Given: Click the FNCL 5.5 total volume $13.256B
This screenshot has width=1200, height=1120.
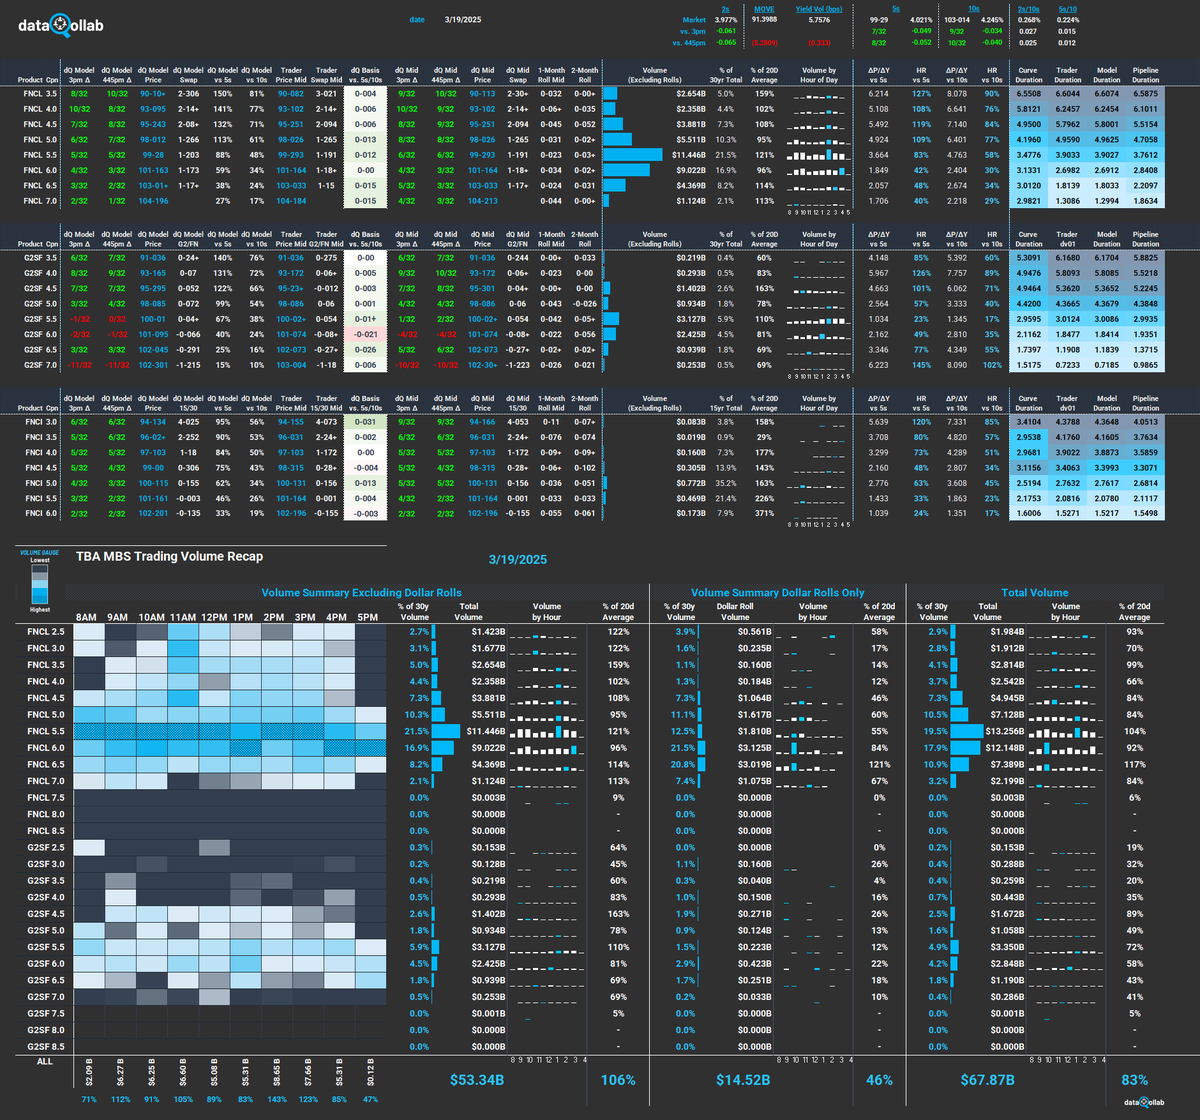Looking at the screenshot, I should (1004, 731).
